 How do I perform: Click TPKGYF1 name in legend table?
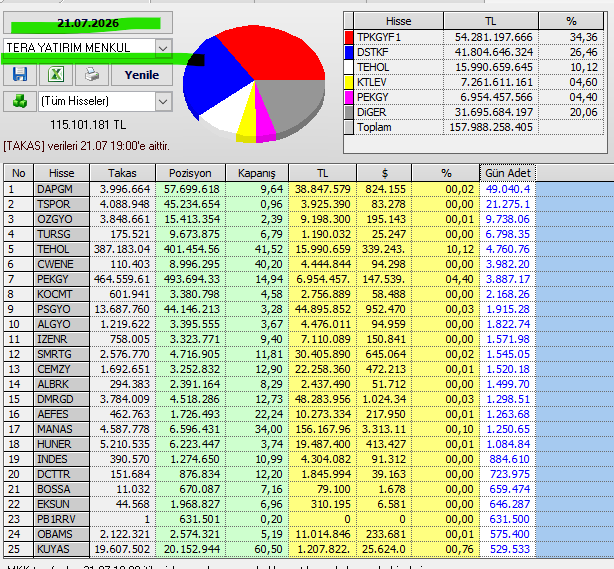(x=379, y=38)
